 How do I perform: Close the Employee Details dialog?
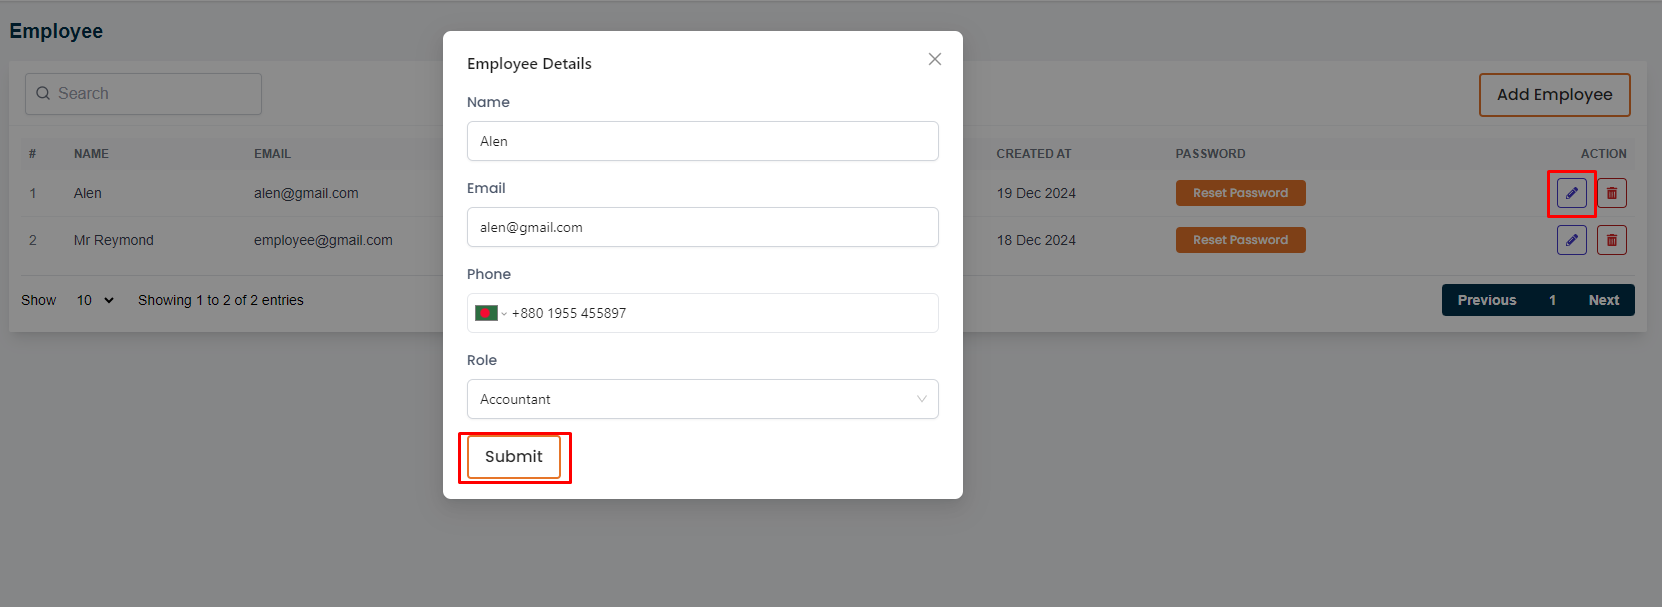point(934,59)
